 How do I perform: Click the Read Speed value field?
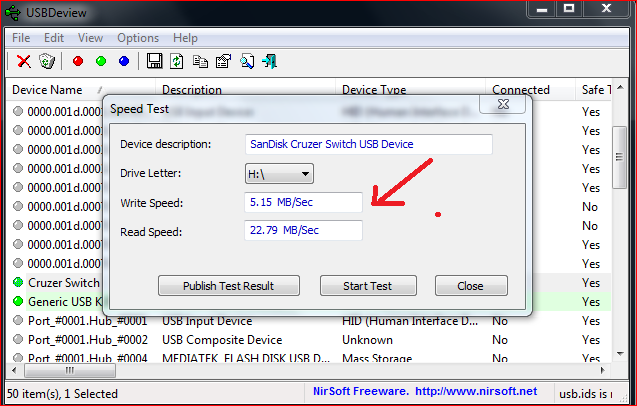click(x=303, y=230)
